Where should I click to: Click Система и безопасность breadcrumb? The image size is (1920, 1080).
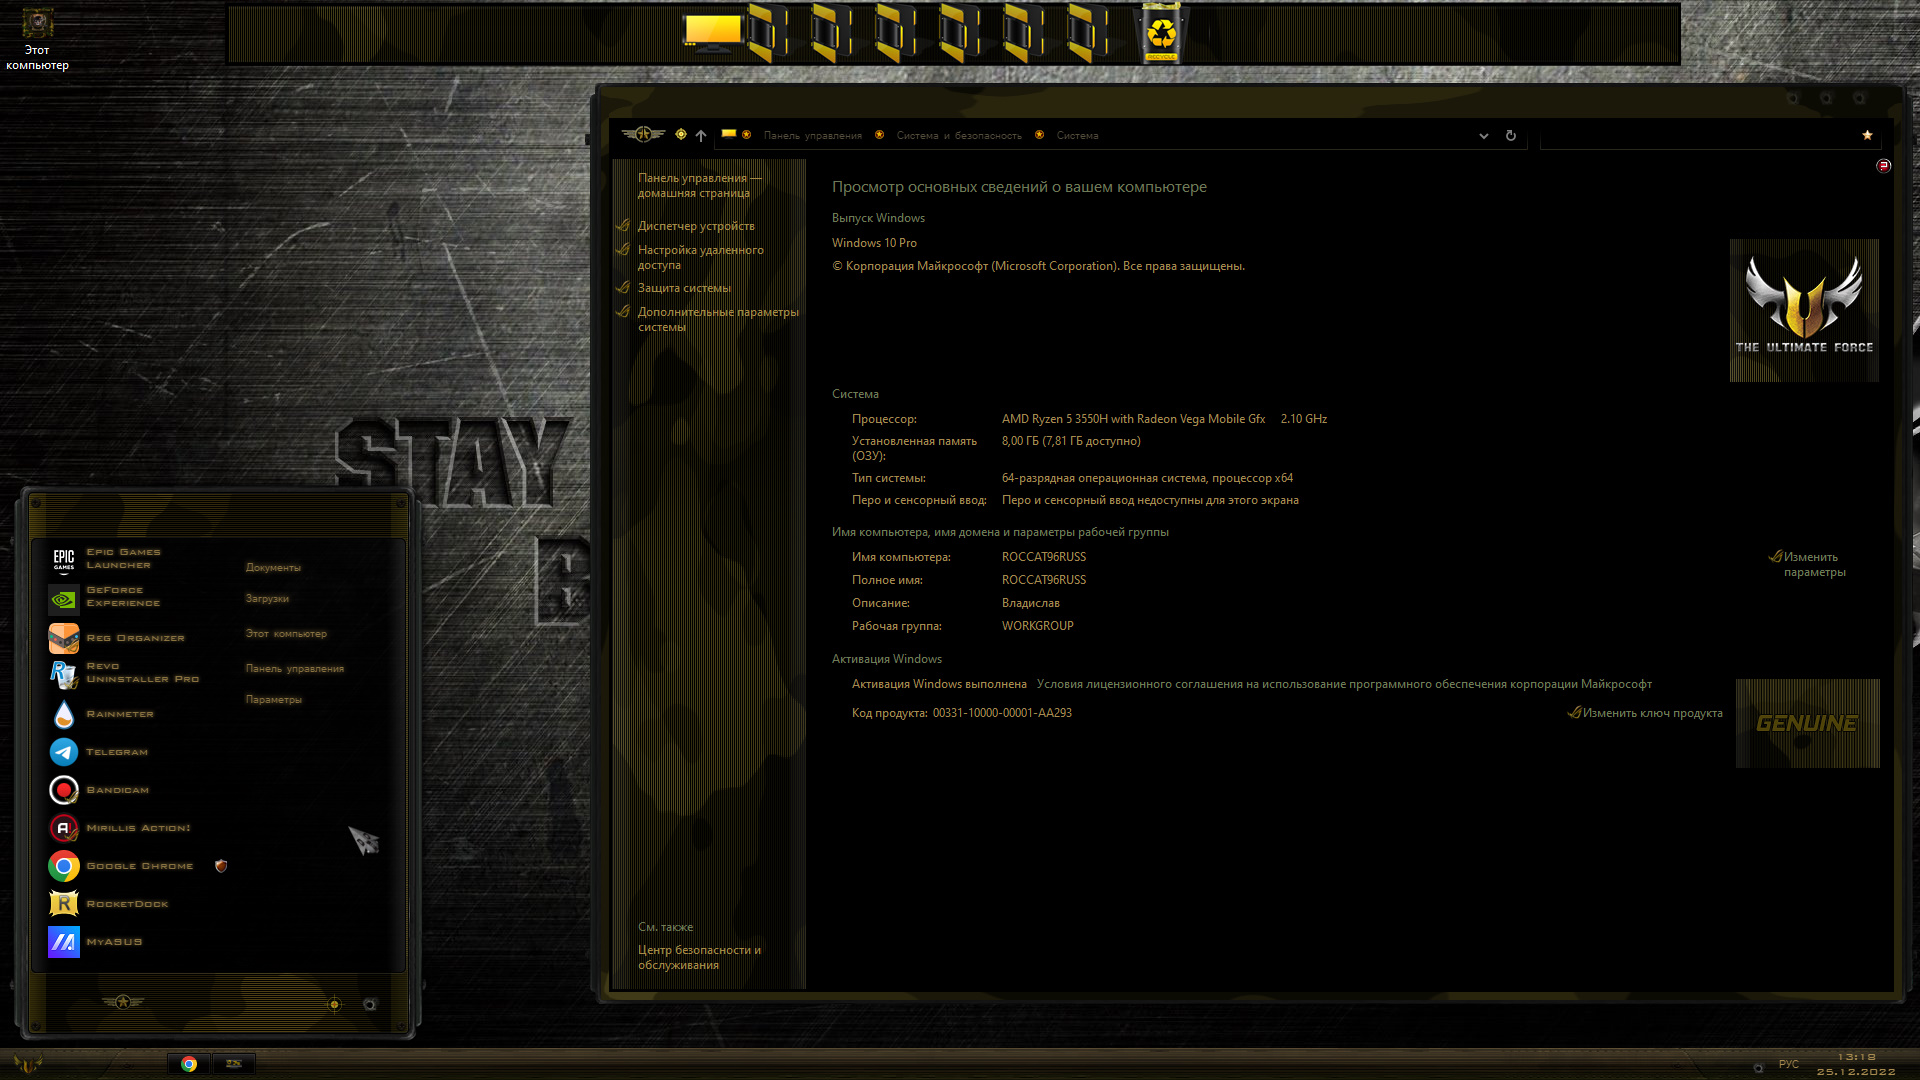959,136
